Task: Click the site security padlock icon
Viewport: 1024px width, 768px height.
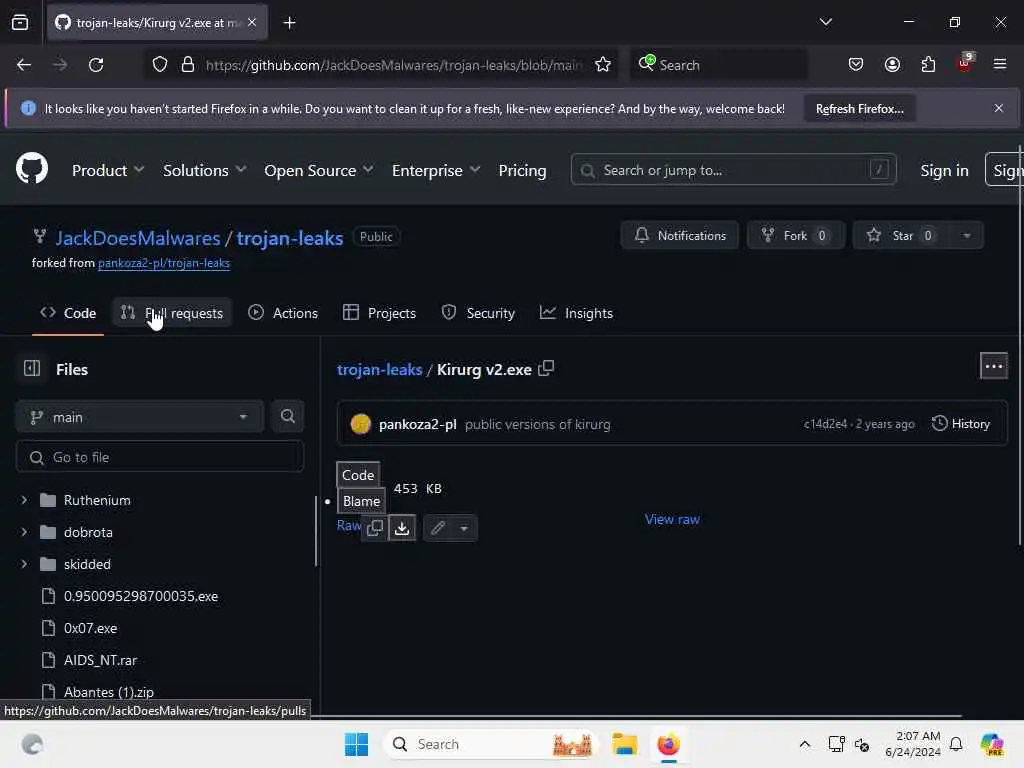Action: 187,65
